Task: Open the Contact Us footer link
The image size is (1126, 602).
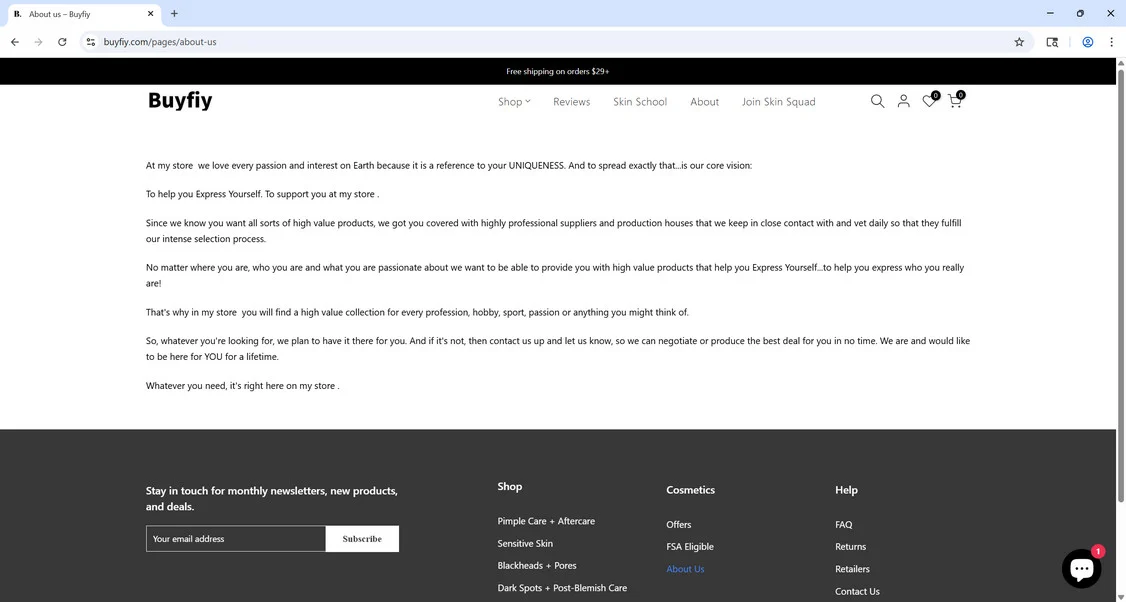Action: [x=857, y=591]
